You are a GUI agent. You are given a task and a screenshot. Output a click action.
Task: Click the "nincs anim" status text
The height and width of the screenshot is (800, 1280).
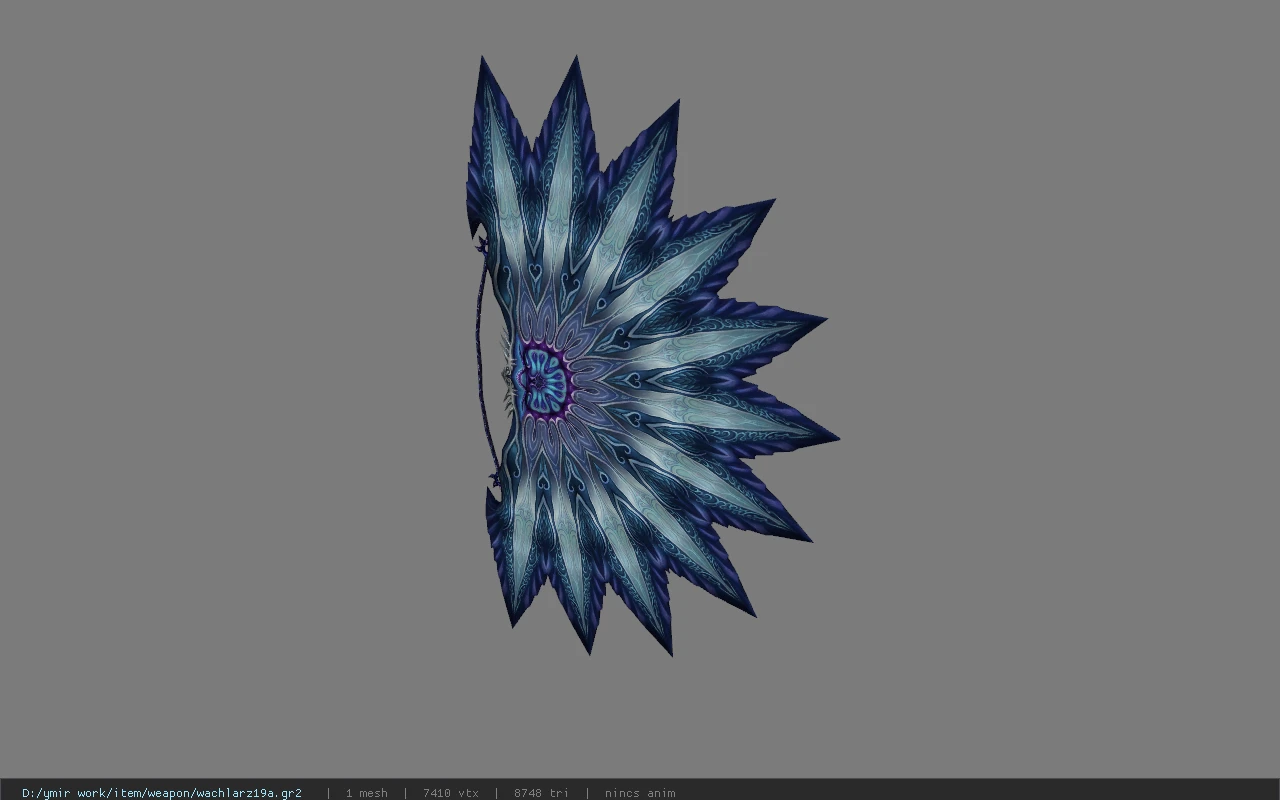640,793
